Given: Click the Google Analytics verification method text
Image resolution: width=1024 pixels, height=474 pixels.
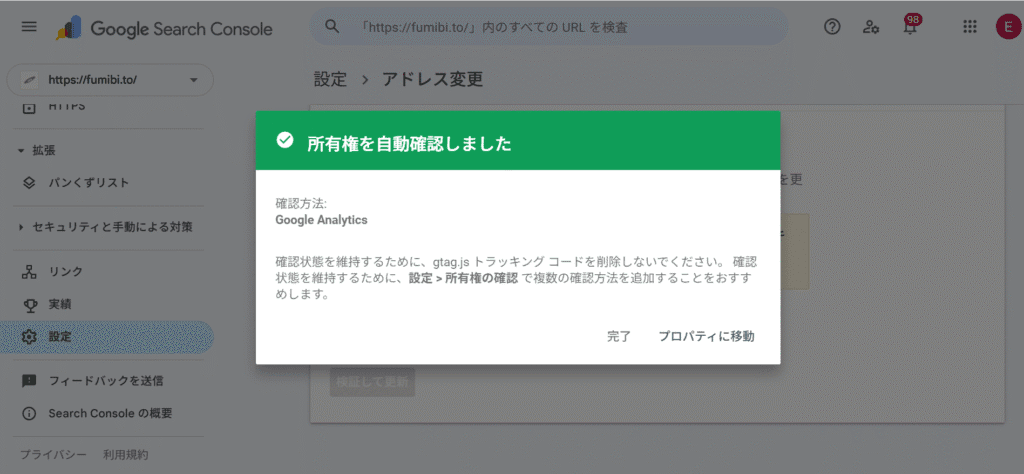Looking at the screenshot, I should [x=321, y=220].
